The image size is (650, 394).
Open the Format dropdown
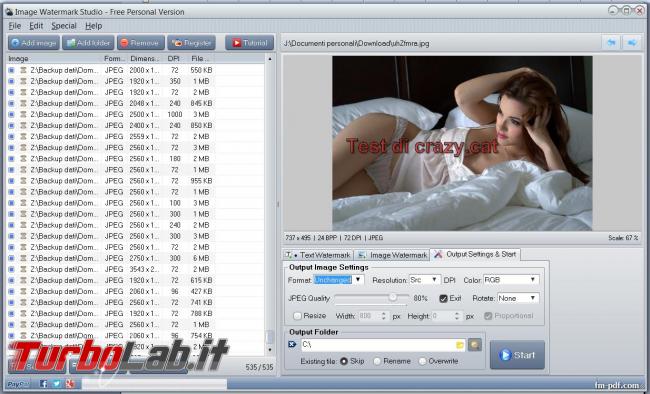click(x=339, y=280)
